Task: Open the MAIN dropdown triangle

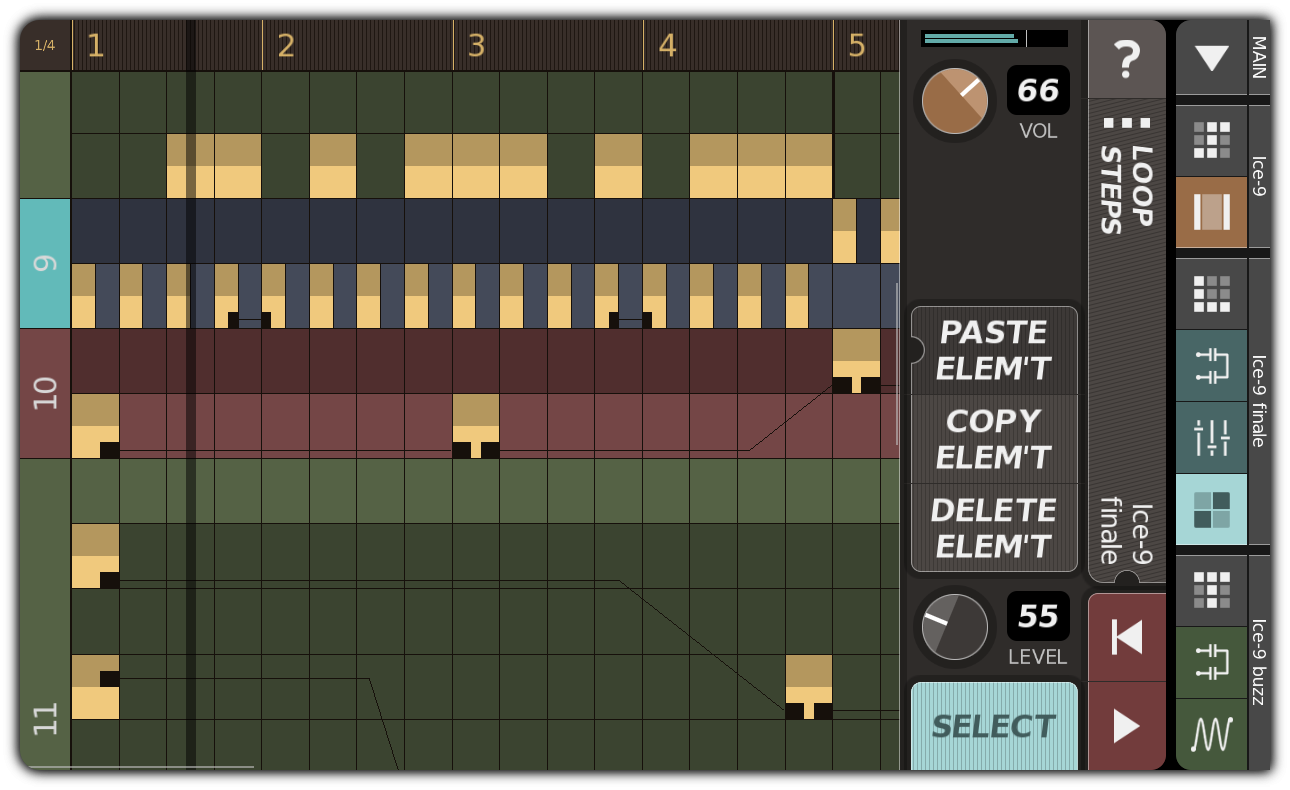Action: [x=1211, y=59]
